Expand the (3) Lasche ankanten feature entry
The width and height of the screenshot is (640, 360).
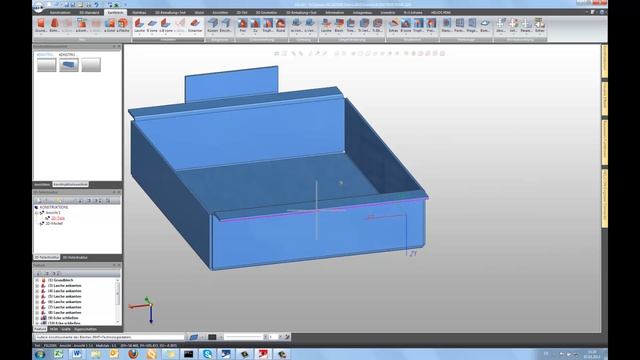(37, 286)
